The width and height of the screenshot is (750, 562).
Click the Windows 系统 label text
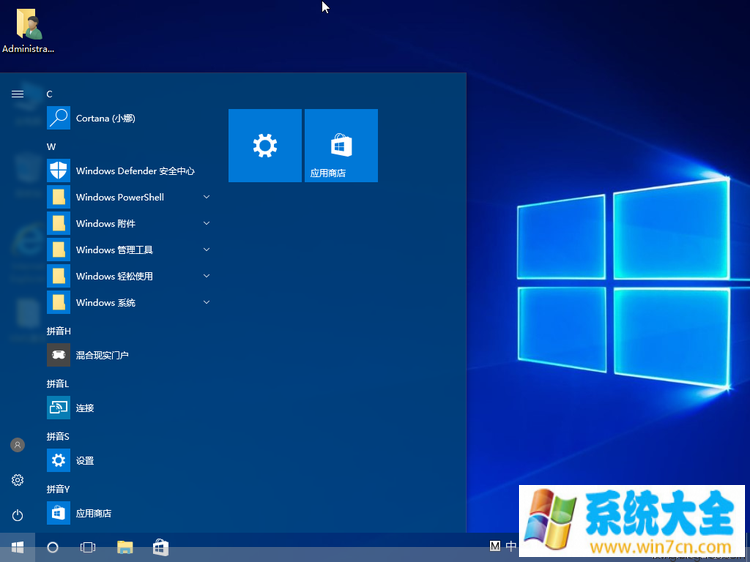105,302
